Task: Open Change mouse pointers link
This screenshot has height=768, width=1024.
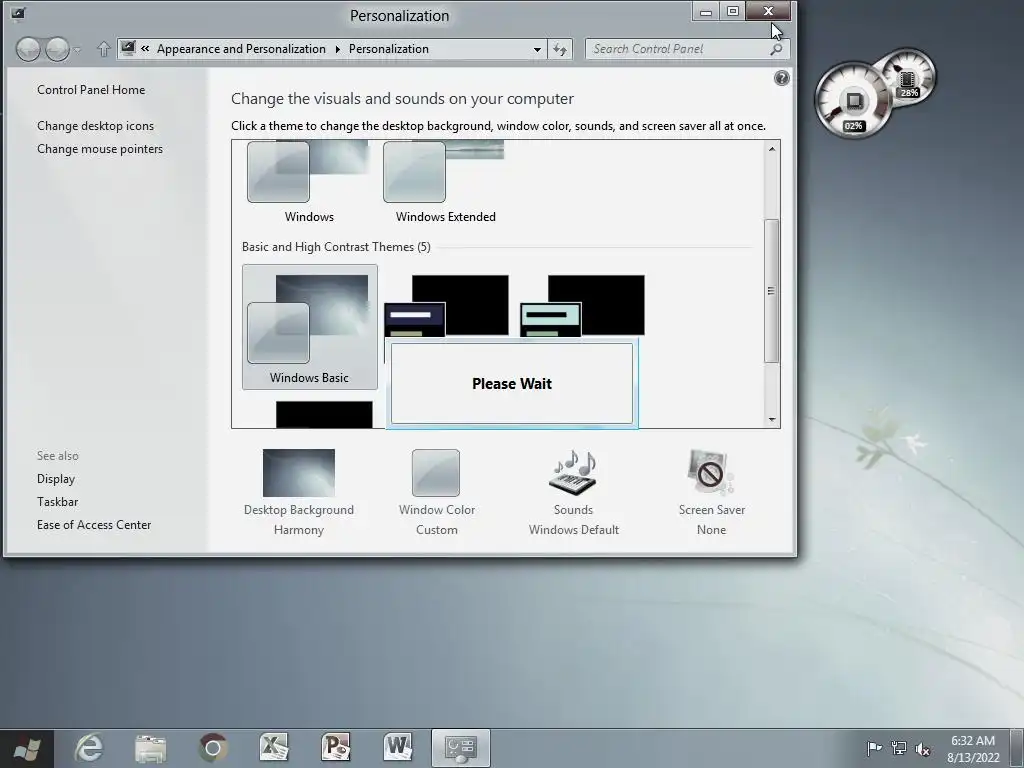Action: click(x=100, y=149)
